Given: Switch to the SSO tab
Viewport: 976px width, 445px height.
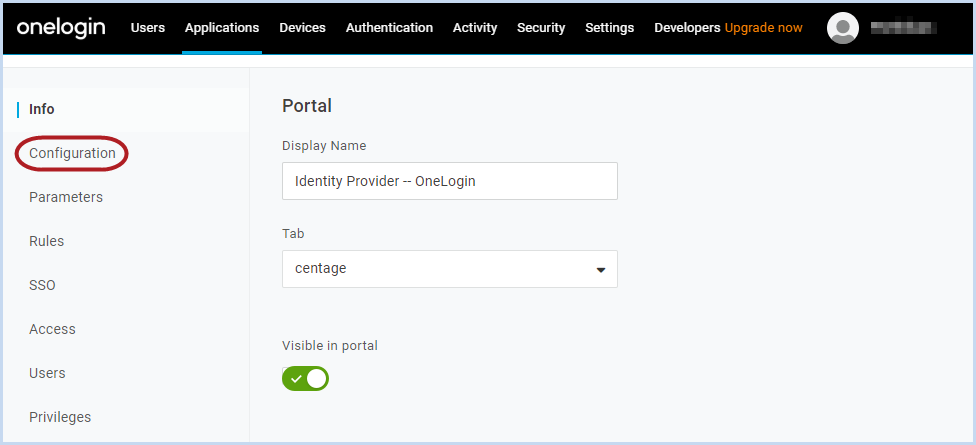Looking at the screenshot, I should [42, 285].
